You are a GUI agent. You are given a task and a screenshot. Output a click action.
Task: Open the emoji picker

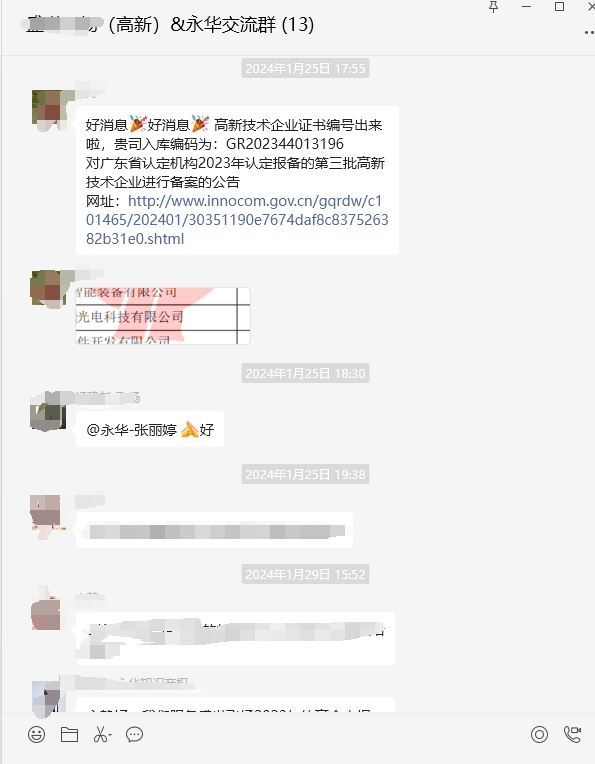tap(37, 734)
